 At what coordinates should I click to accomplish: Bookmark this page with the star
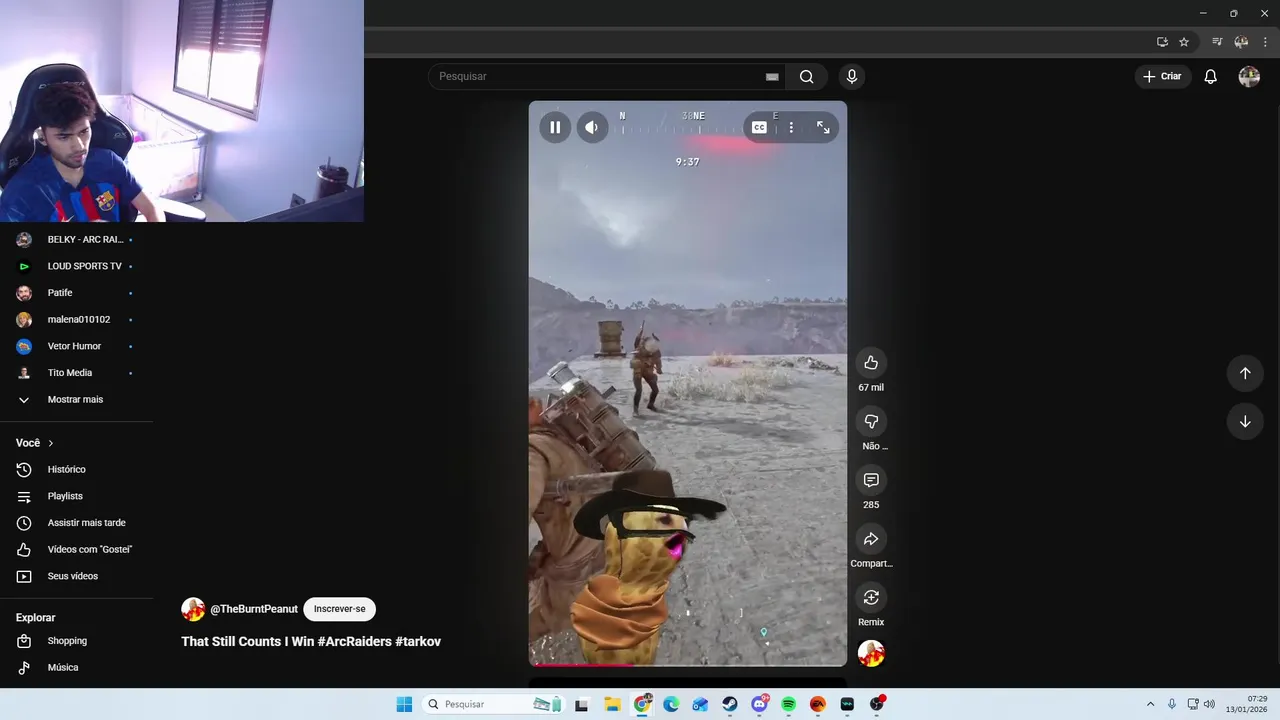pos(1184,42)
